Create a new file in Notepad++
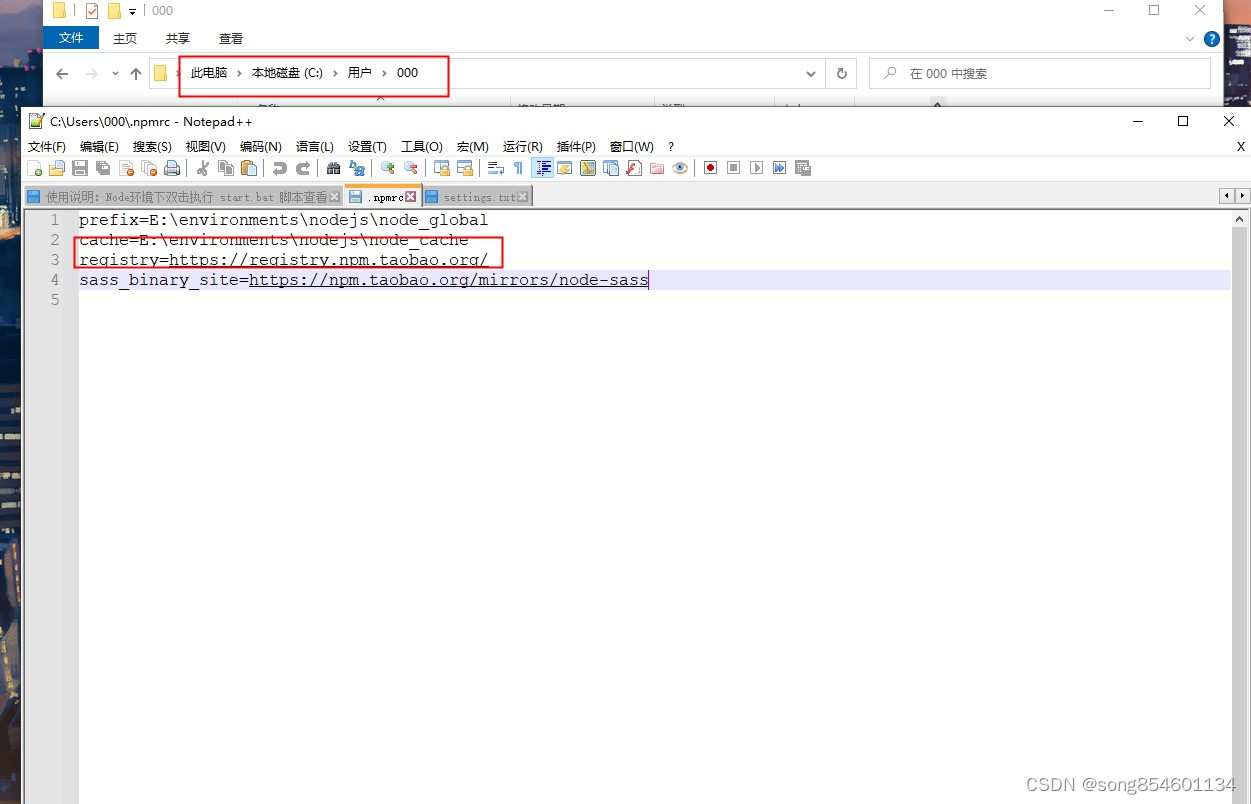 pos(33,167)
